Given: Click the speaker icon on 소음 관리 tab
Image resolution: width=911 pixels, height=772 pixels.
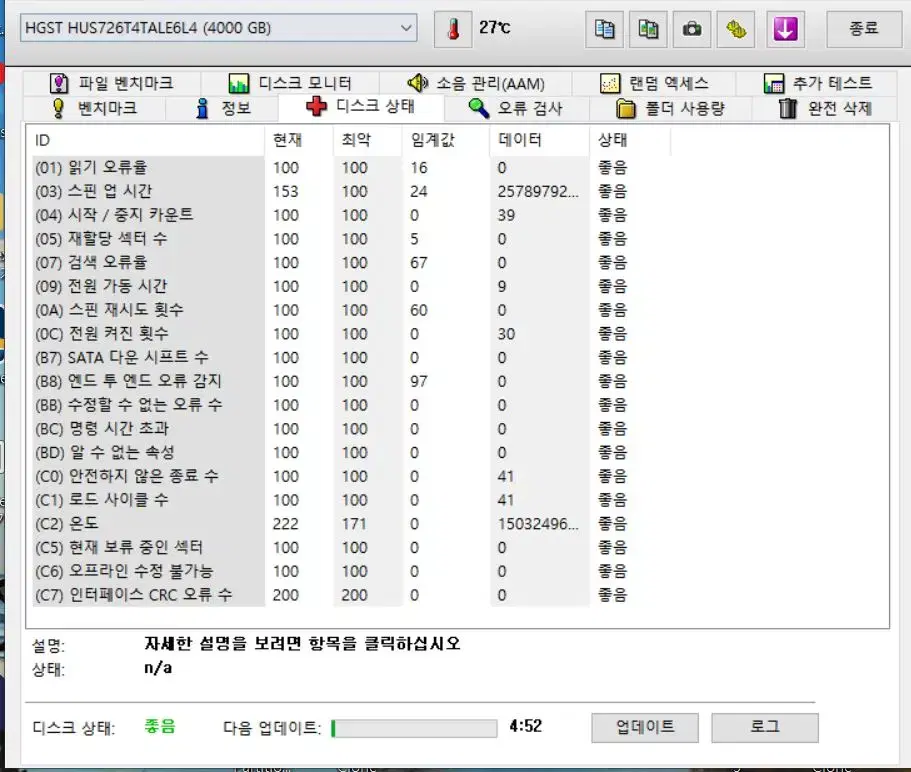Looking at the screenshot, I should pos(418,82).
